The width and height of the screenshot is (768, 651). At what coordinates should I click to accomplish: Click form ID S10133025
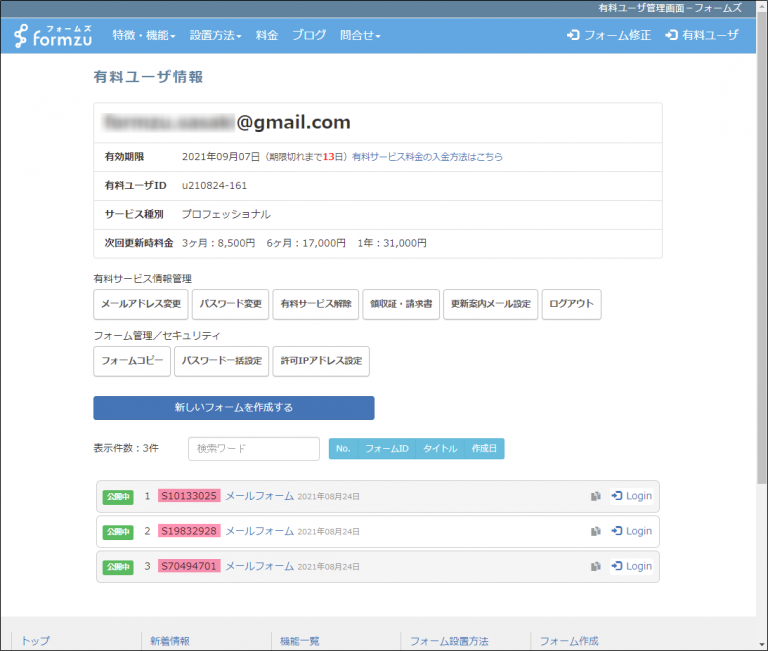coord(189,496)
